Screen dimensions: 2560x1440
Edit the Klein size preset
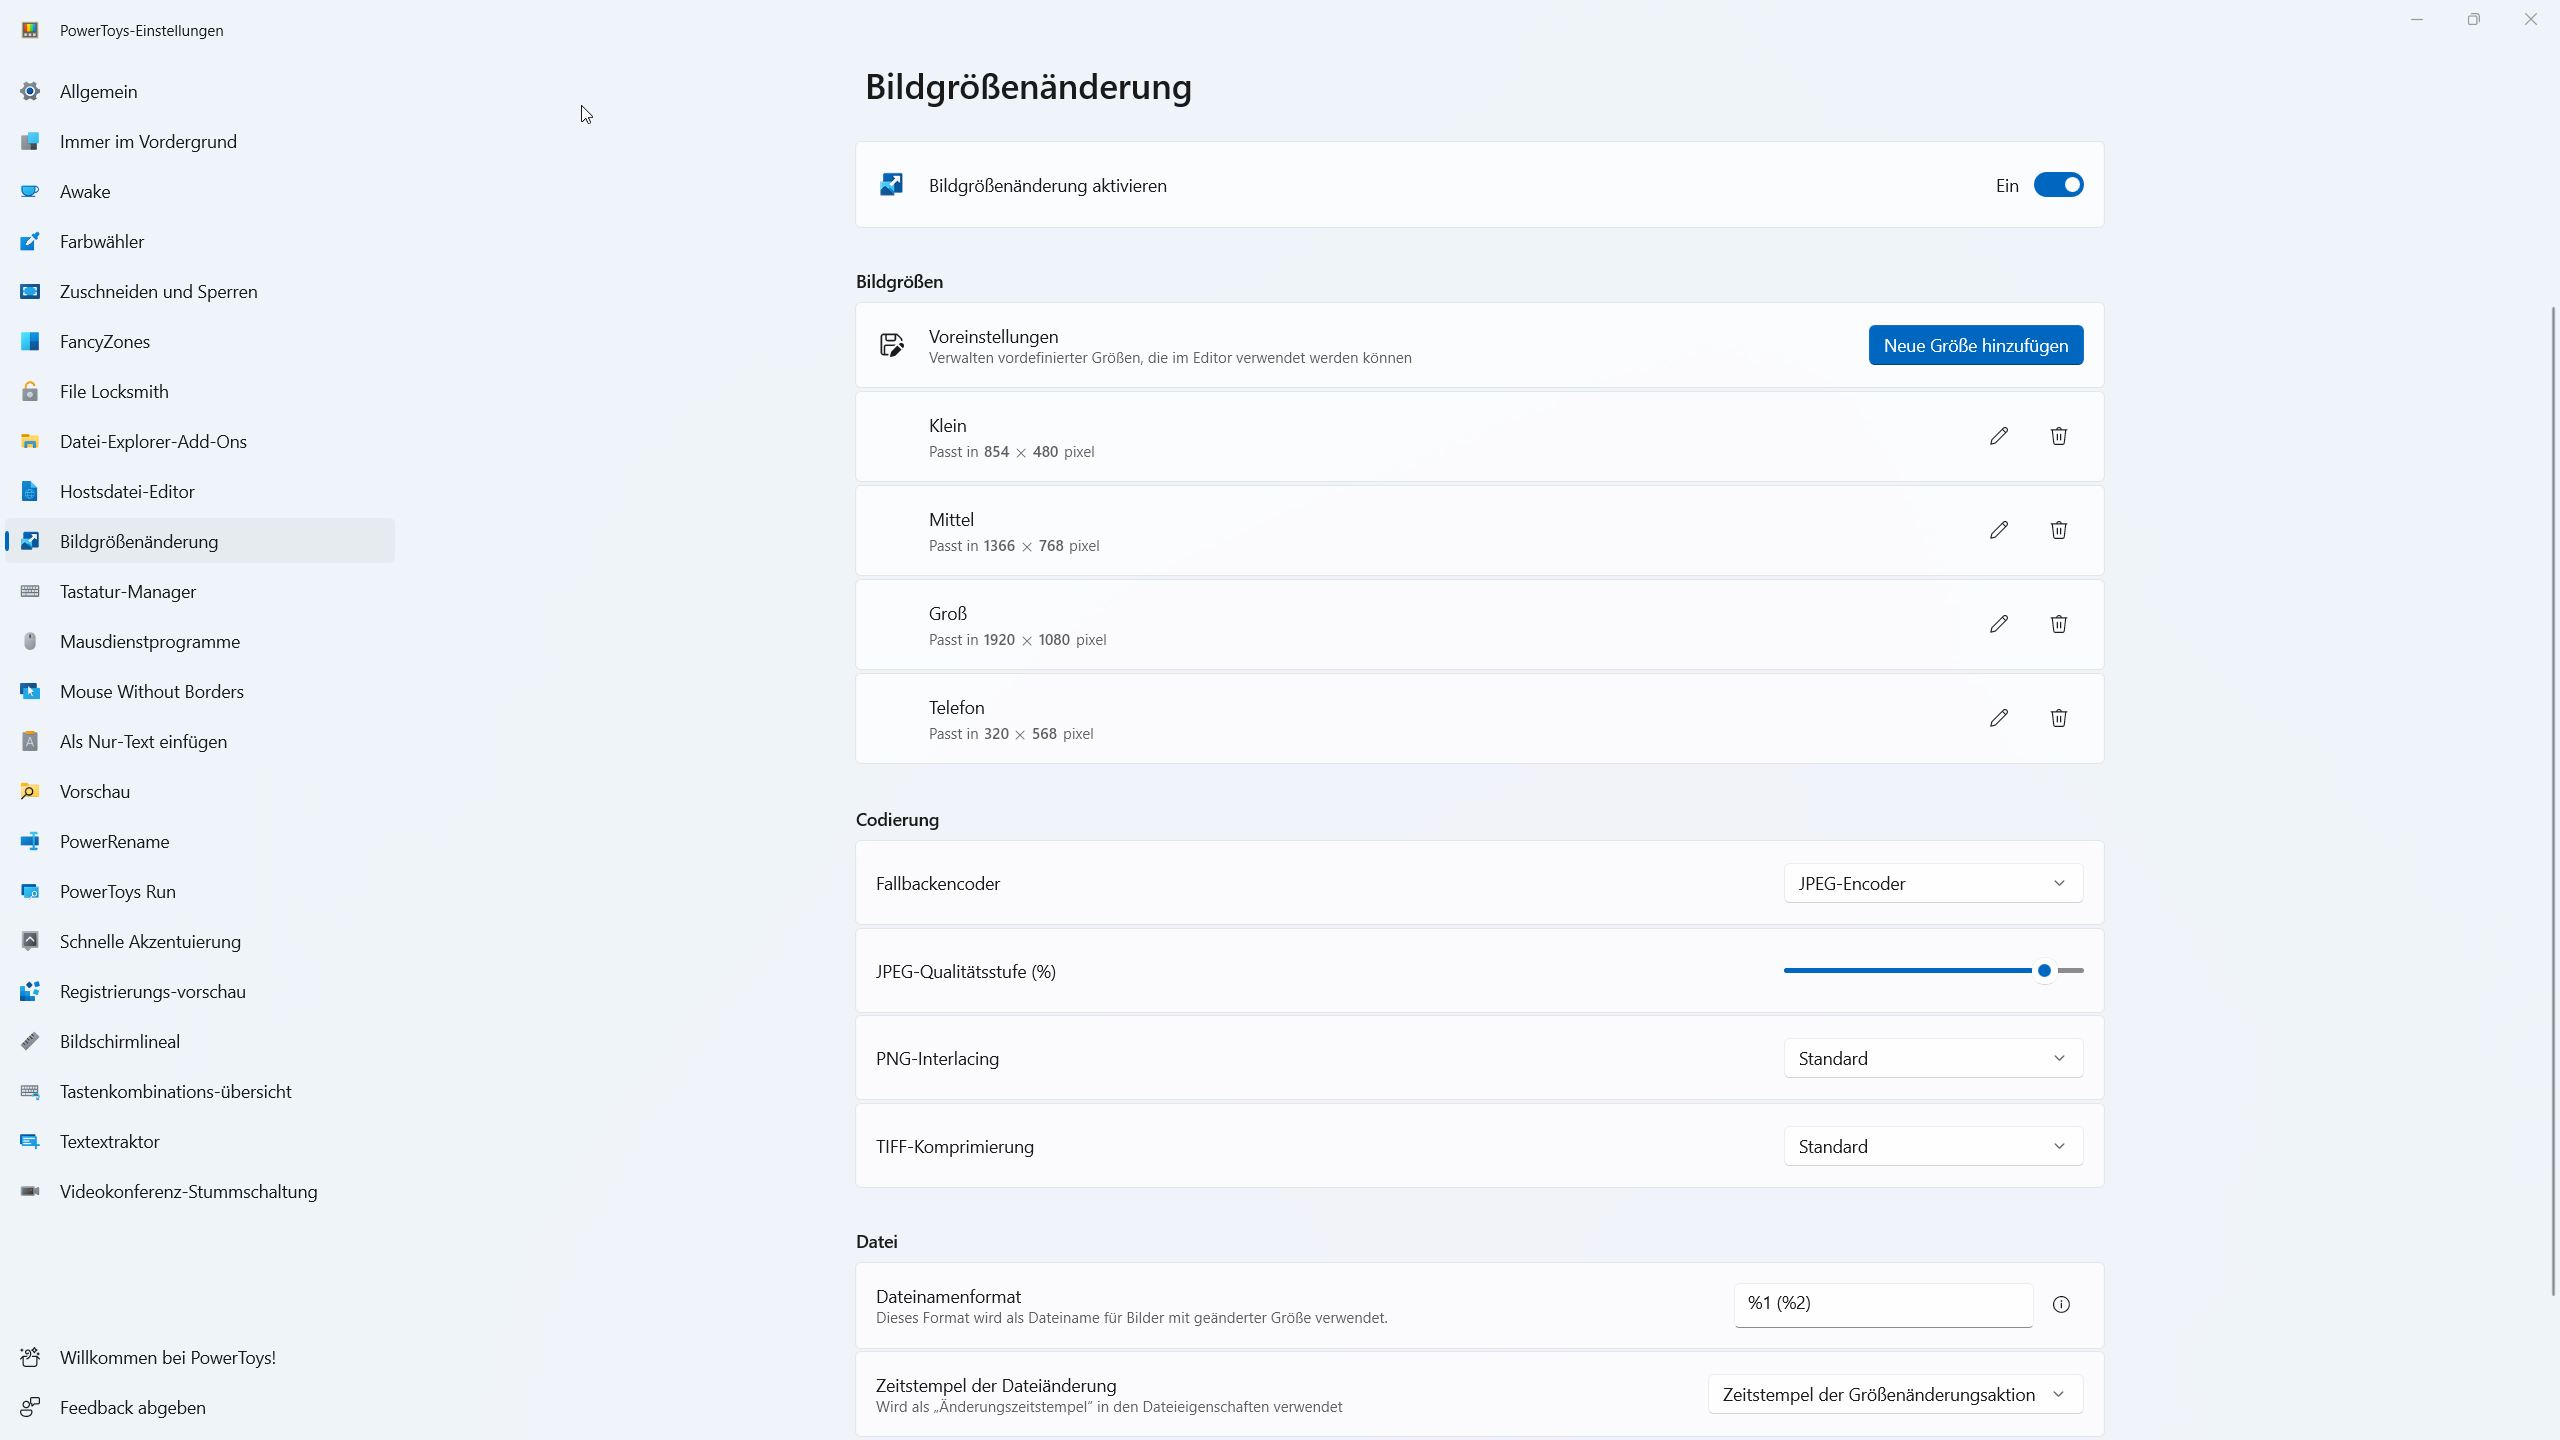(x=1998, y=436)
